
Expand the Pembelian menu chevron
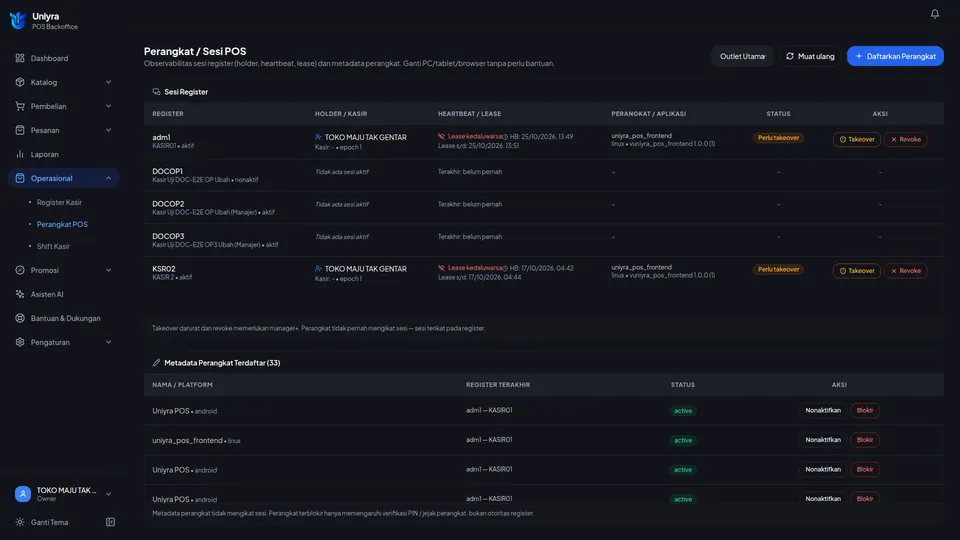click(108, 106)
